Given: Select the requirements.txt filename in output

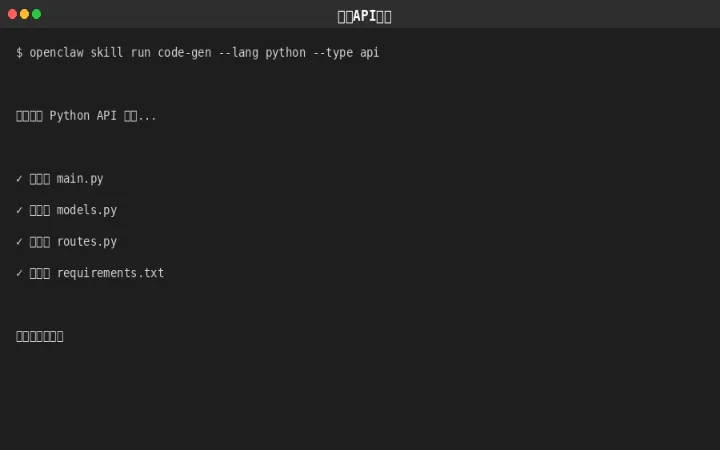Looking at the screenshot, I should click(x=110, y=273).
